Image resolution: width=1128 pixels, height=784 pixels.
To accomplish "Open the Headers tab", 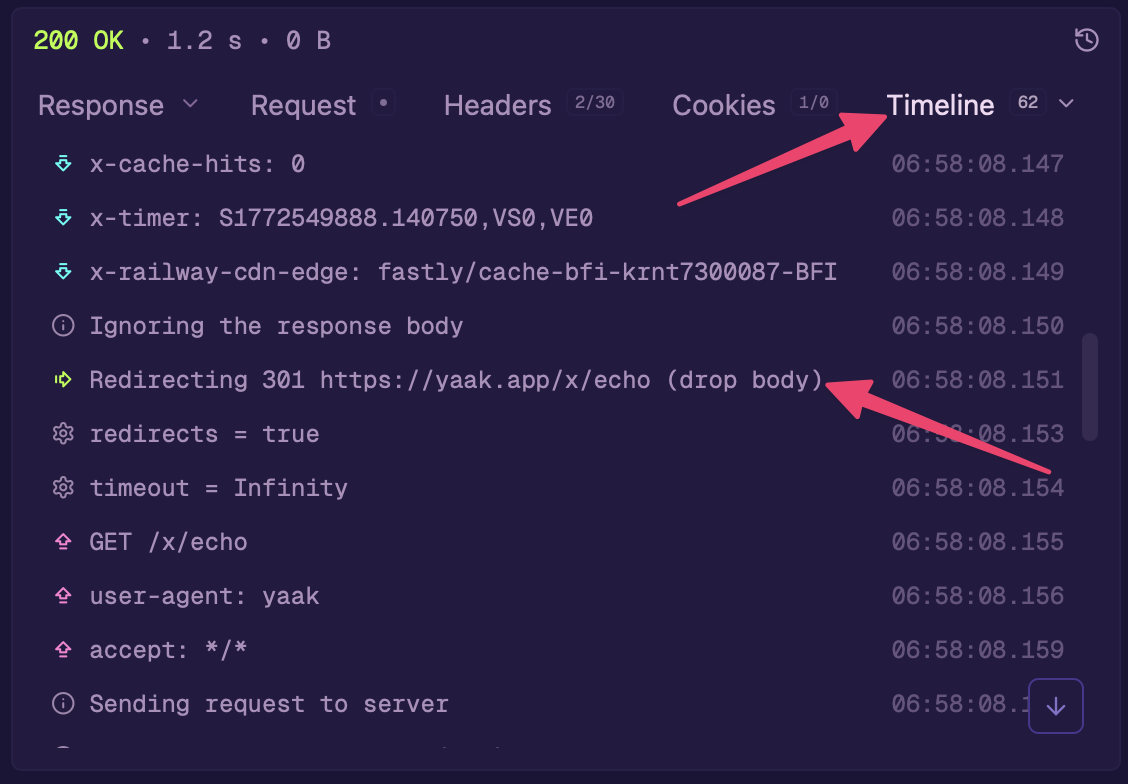I will (x=497, y=106).
